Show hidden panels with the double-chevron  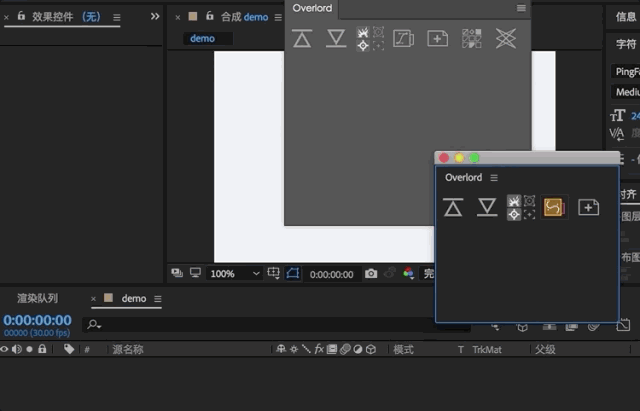pos(155,16)
